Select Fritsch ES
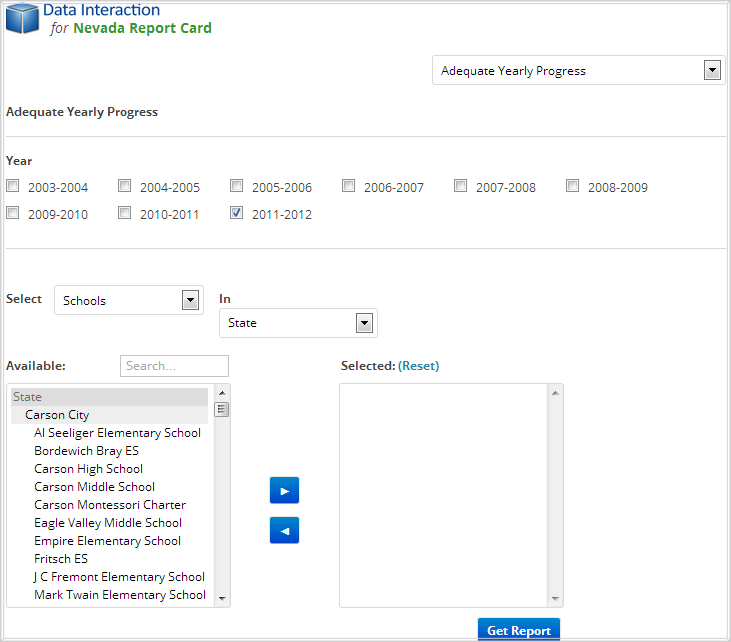Viewport: 731px width, 642px height. (x=61, y=559)
